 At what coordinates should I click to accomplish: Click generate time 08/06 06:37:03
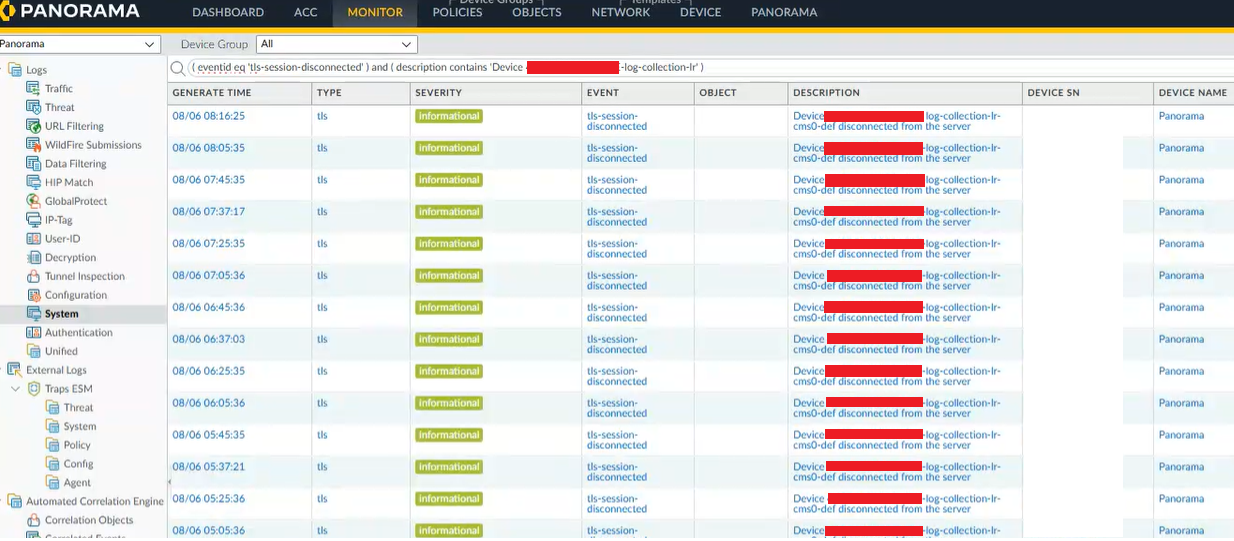(208, 340)
